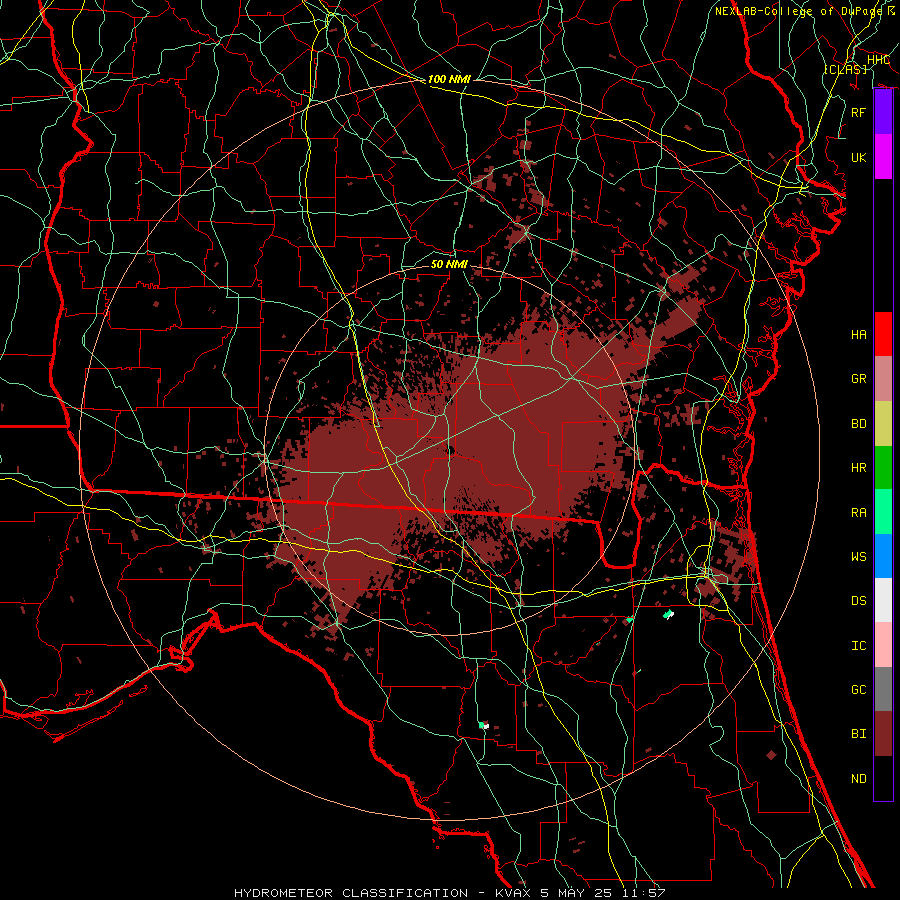Click the ND black legend swatch
Image resolution: width=900 pixels, height=900 pixels.
point(883,778)
